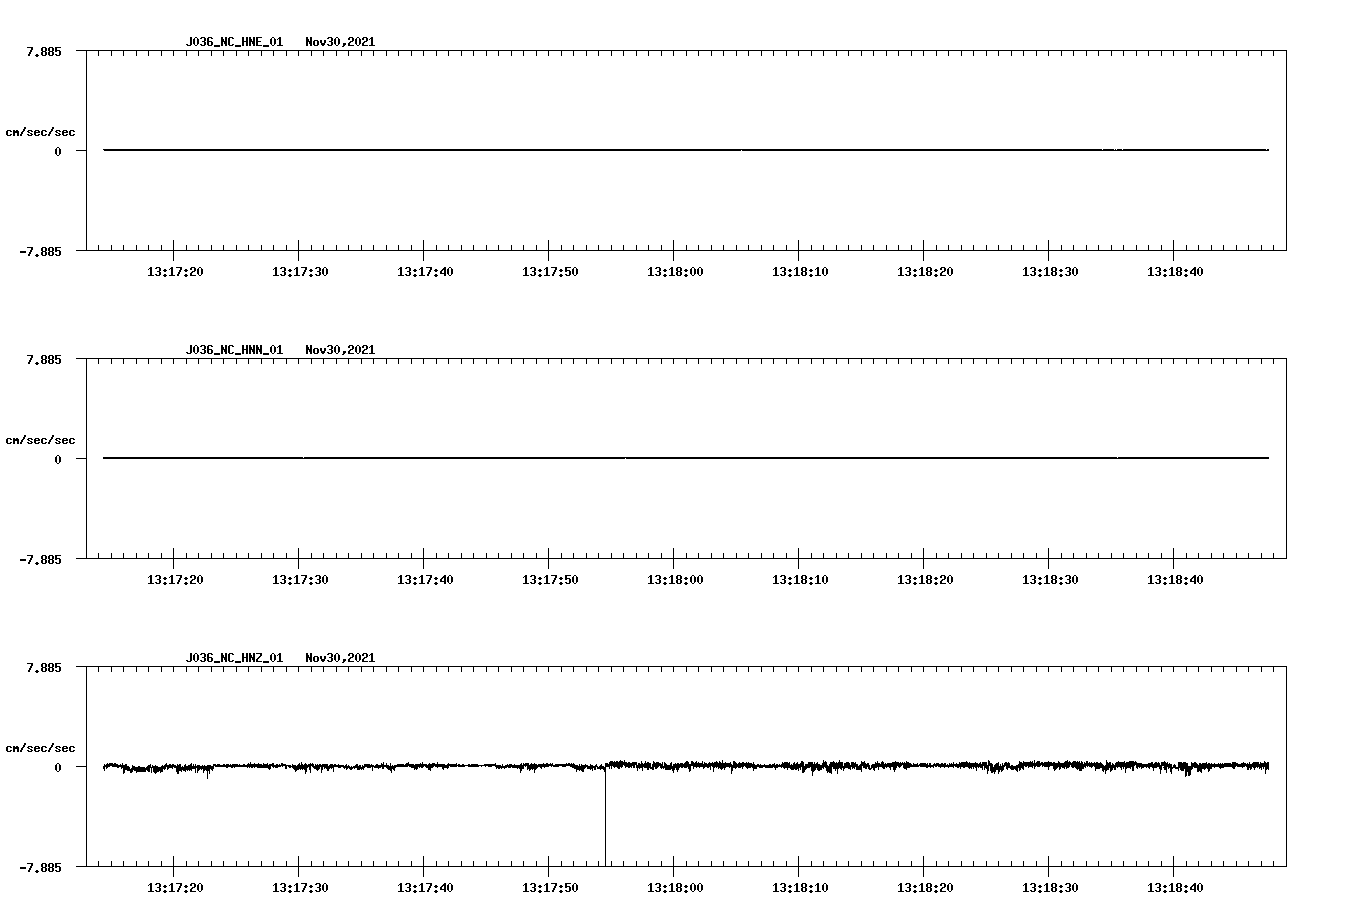1358x924 pixels.
Task: Click the downward spike in the HNZ trace
Action: [605, 816]
